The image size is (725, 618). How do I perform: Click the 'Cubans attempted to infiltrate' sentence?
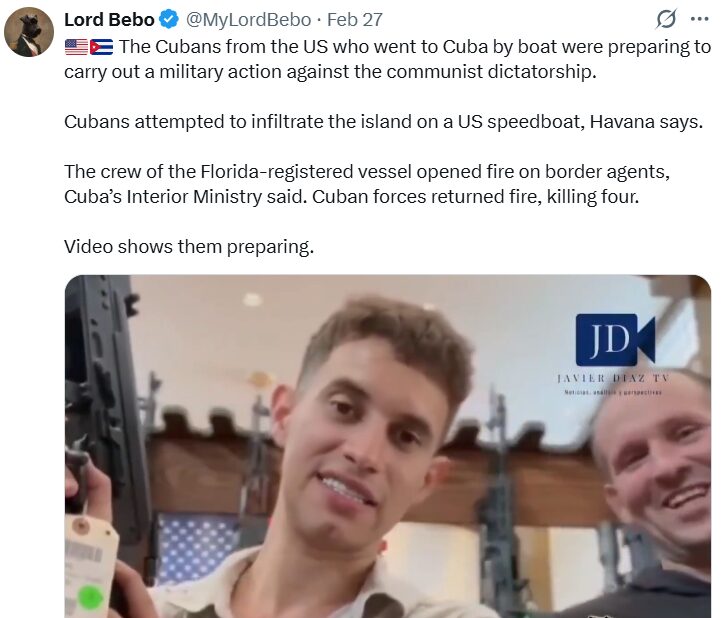(383, 122)
